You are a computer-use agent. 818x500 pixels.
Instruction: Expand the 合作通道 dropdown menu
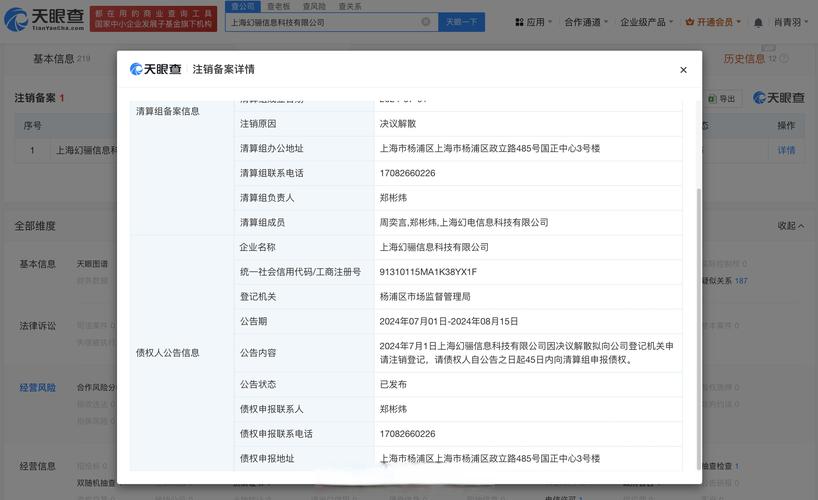pyautogui.click(x=586, y=22)
